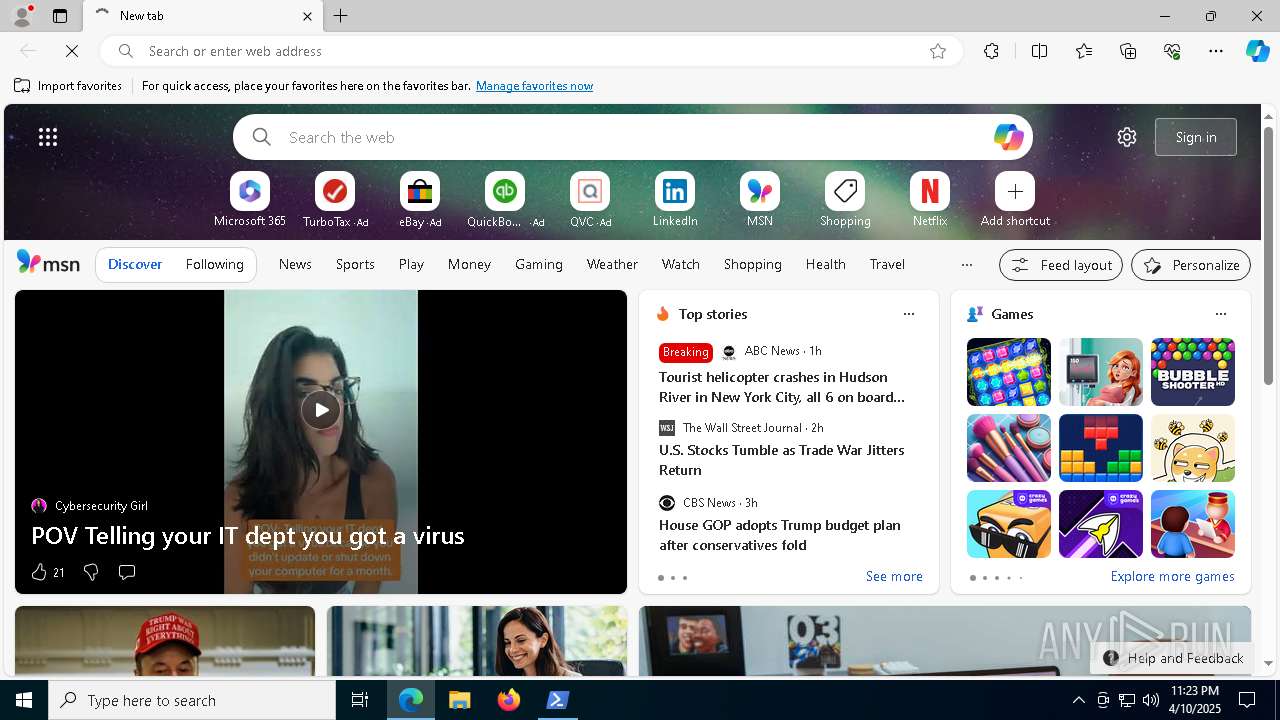Viewport: 1280px width, 720px height.
Task: Open File Explorer from taskbar
Action: [460, 700]
